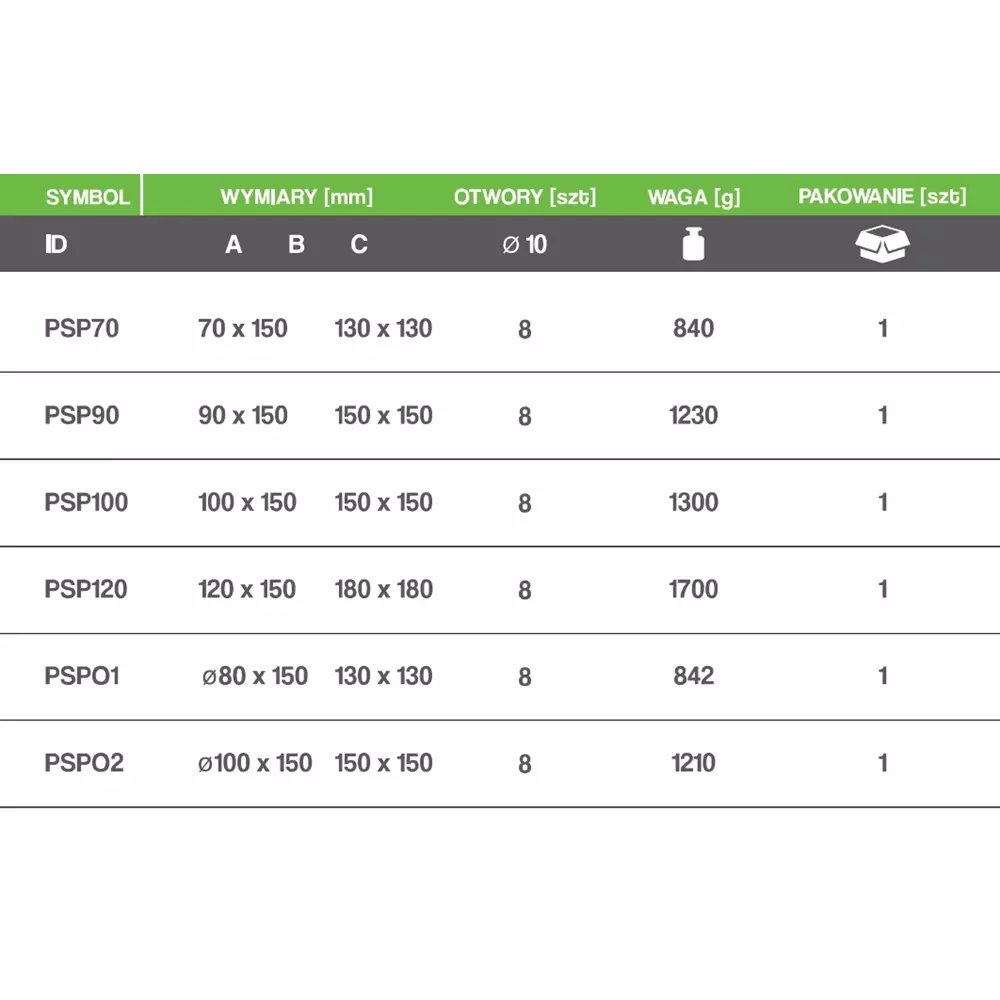Click the ø80 x 150 dimension cell

[254, 676]
